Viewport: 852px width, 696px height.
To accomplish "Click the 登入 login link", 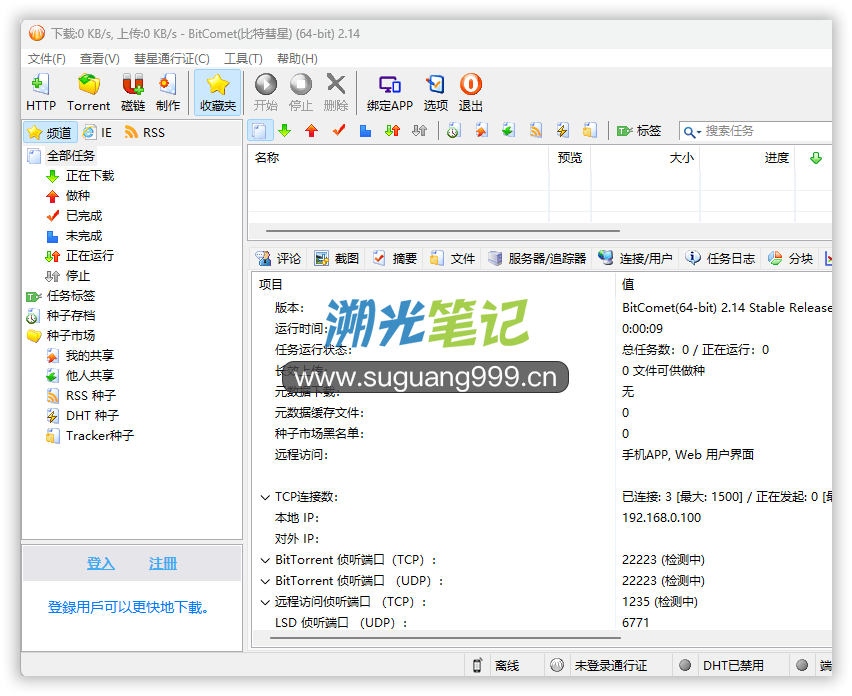I will point(101,563).
